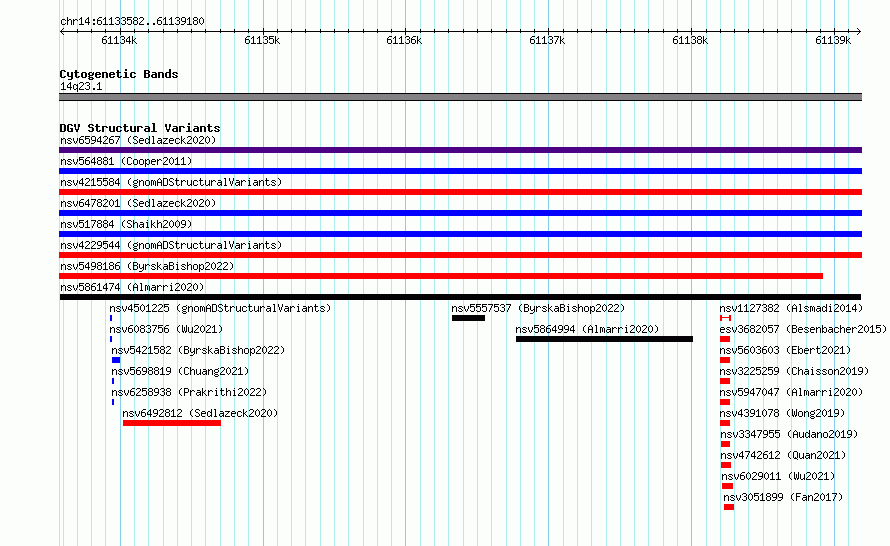Click the nsv6083756 (Wu2021) label
Screen dimensions: 890x546
click(x=166, y=329)
